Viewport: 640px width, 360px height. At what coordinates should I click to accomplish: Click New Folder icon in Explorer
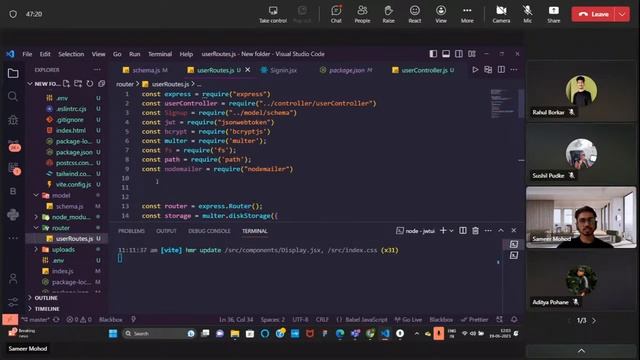coord(78,84)
